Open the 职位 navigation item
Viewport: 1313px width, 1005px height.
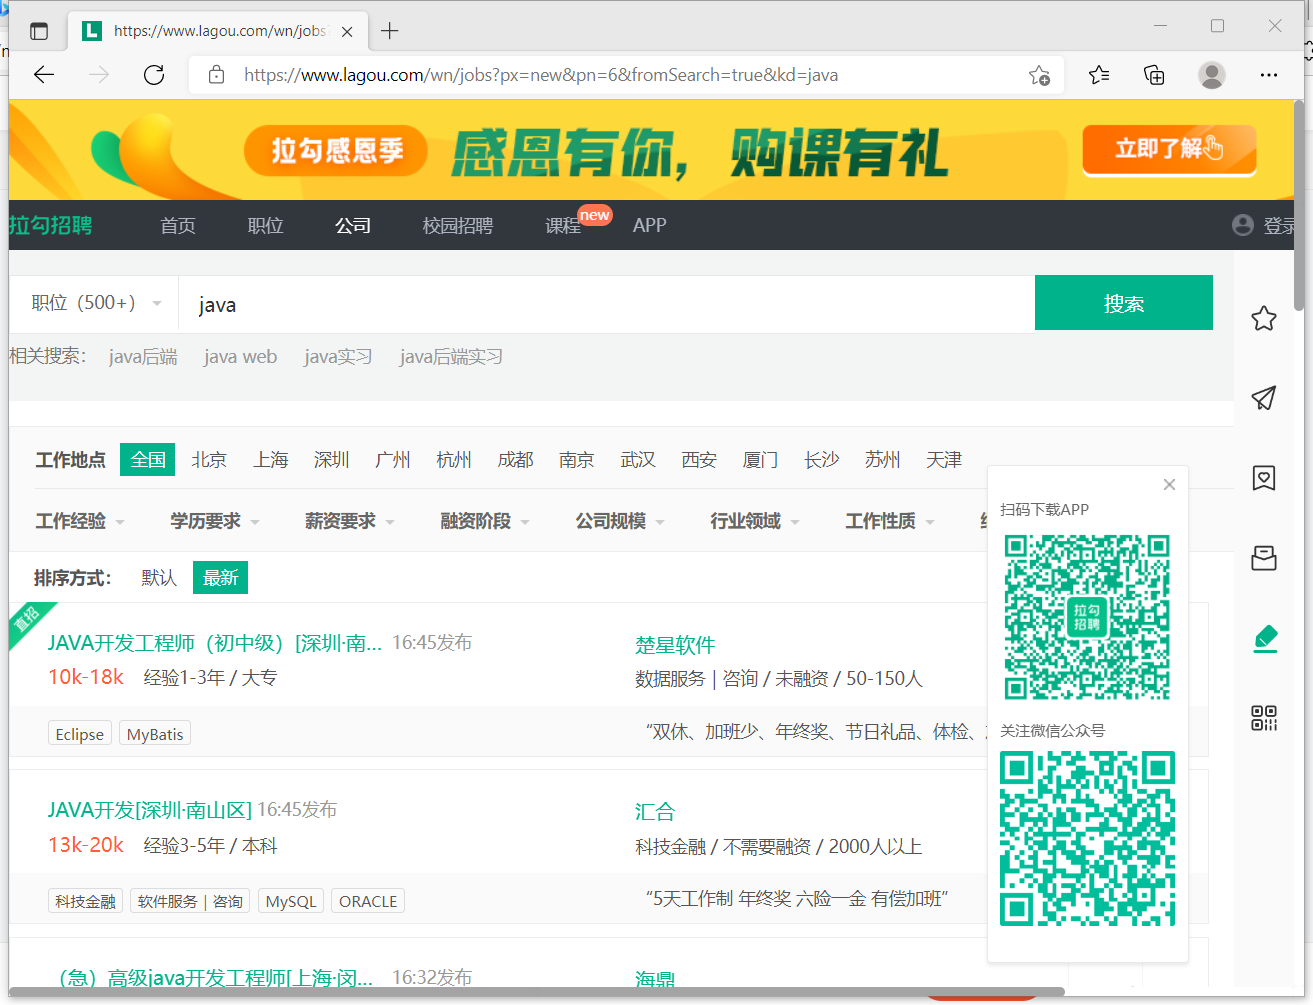[x=266, y=226]
